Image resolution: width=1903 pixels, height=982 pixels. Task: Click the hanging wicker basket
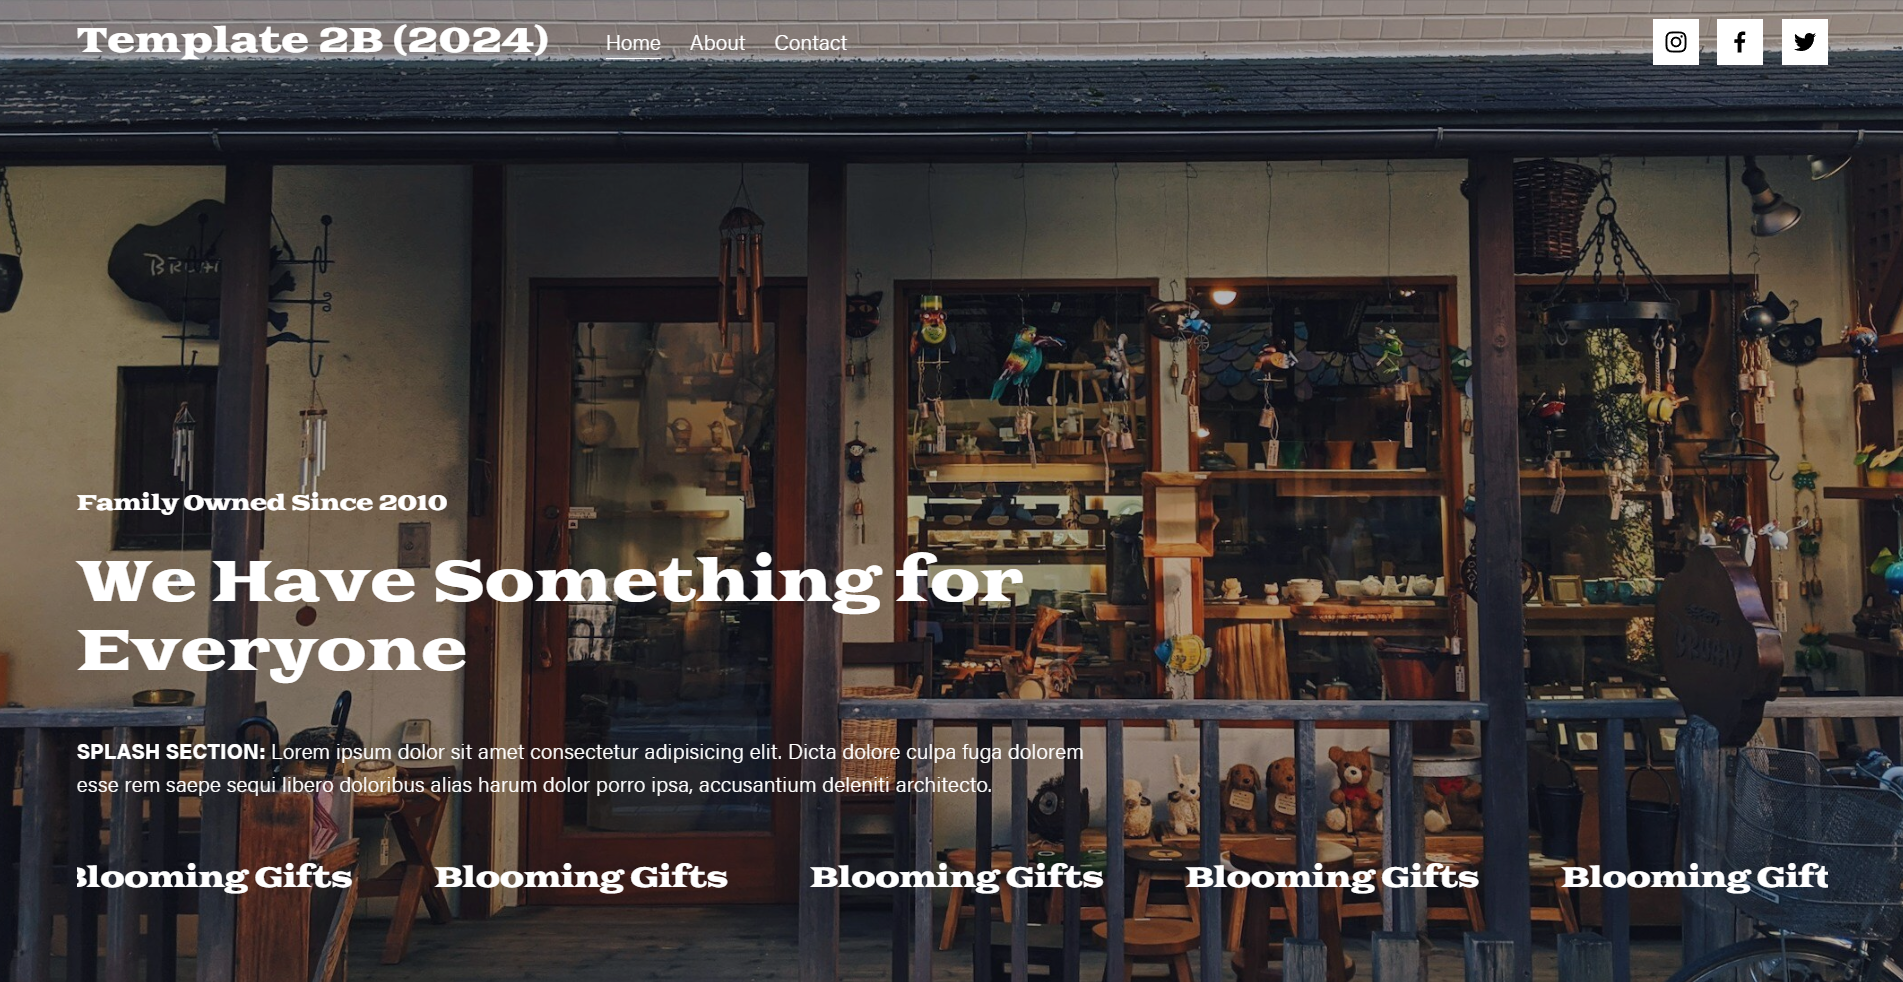pos(1552,212)
